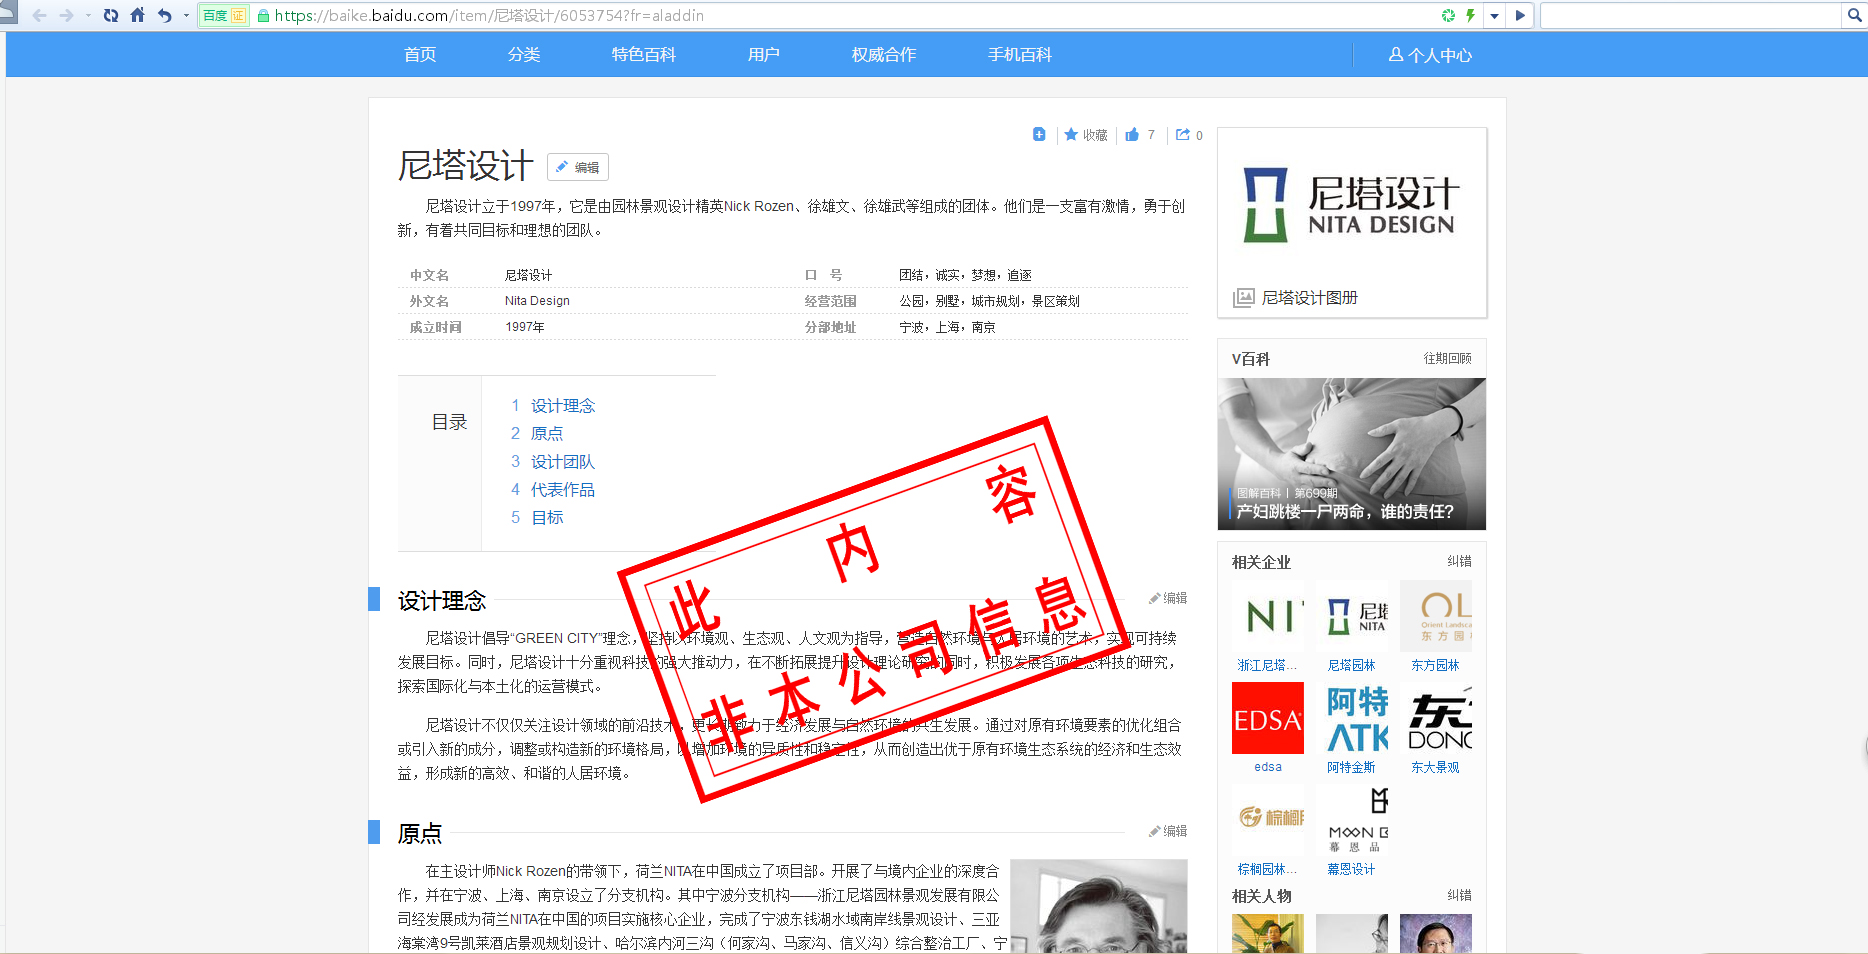
Task: Open the 首页 navigation tab
Action: pos(420,54)
